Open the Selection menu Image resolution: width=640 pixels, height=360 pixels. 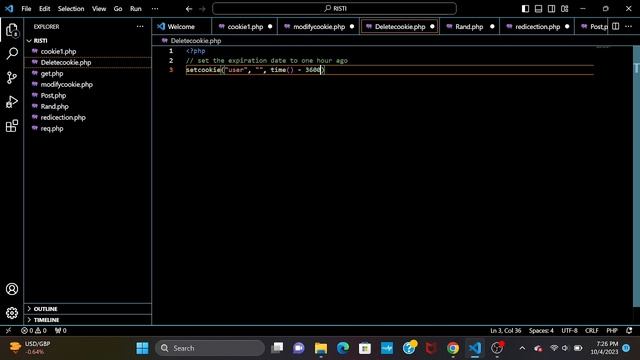tap(71, 9)
